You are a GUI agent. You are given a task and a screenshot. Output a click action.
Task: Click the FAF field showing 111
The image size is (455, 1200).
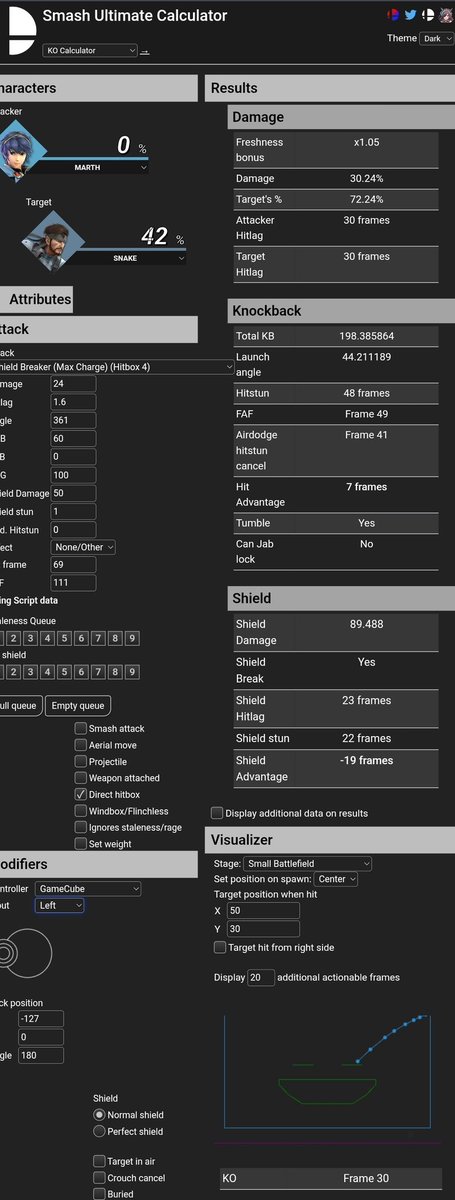73,582
